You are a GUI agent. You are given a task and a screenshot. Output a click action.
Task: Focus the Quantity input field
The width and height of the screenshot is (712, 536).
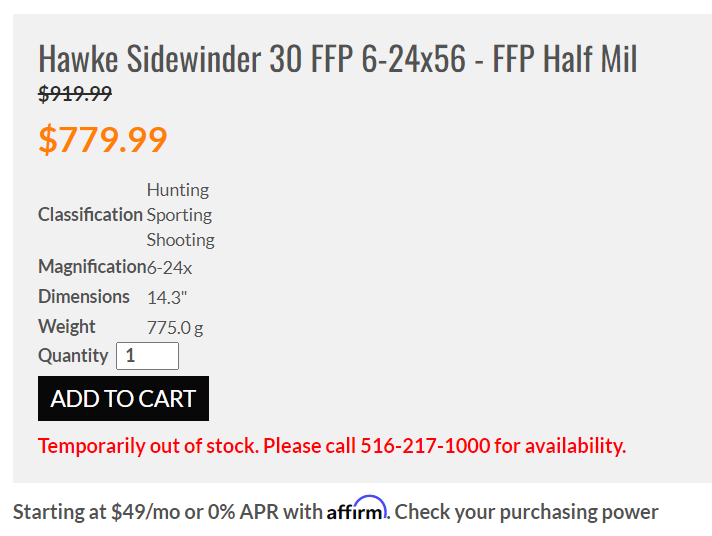point(148,356)
